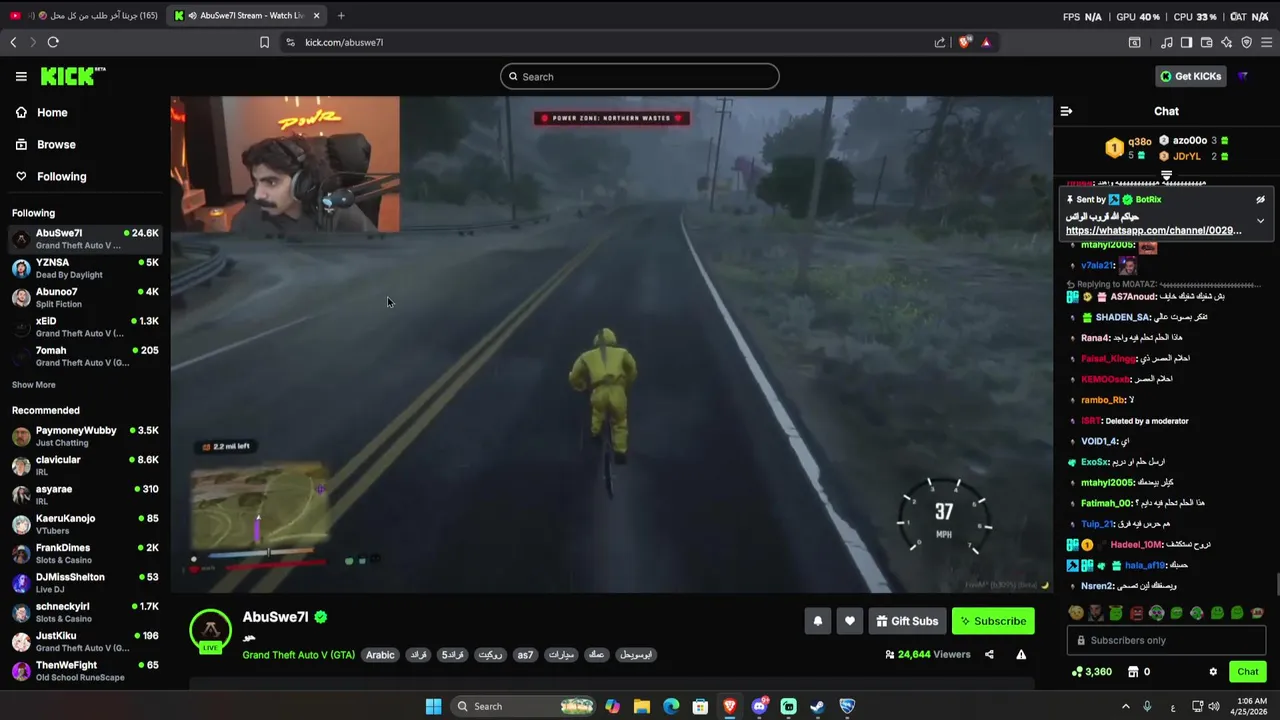Click the AbuSwe7l live profile avatar
The height and width of the screenshot is (720, 1280).
[210, 631]
